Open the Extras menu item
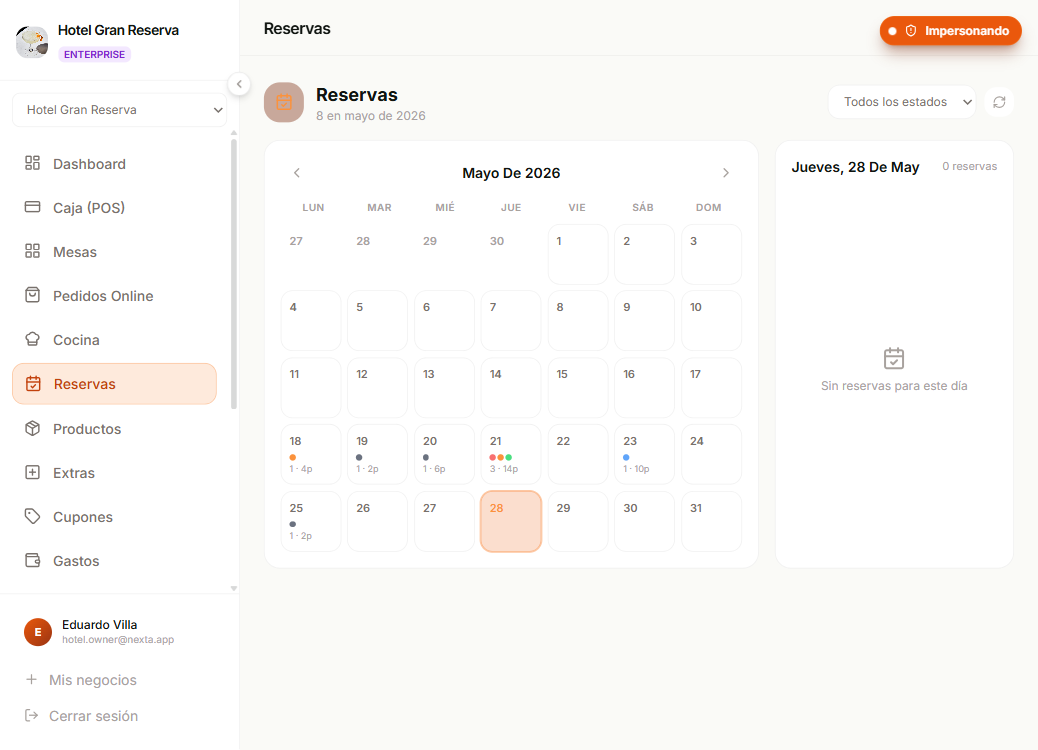 click(x=115, y=473)
